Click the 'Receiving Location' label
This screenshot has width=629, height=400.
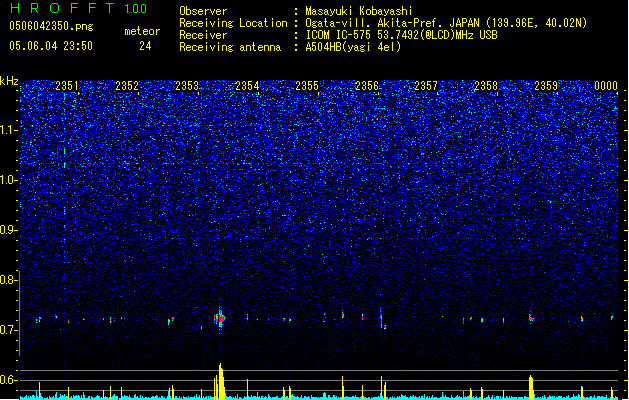tap(233, 23)
